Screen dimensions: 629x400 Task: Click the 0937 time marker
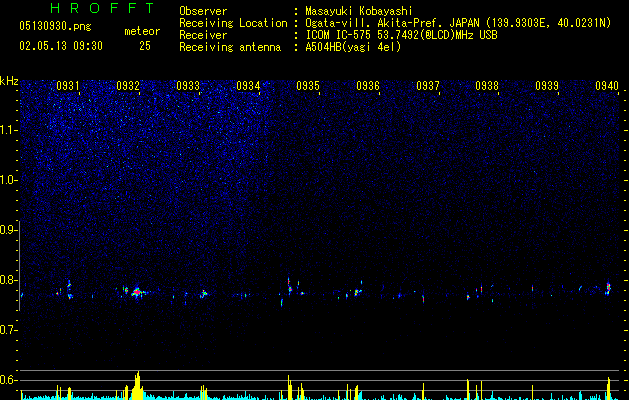click(x=428, y=85)
